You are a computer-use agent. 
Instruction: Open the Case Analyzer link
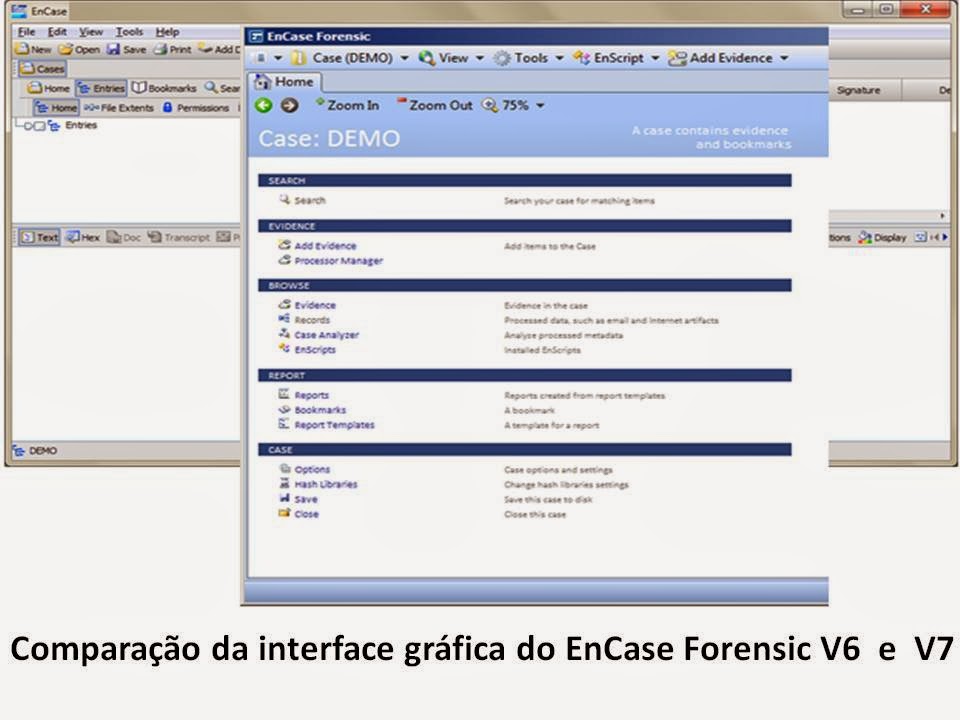[x=326, y=335]
